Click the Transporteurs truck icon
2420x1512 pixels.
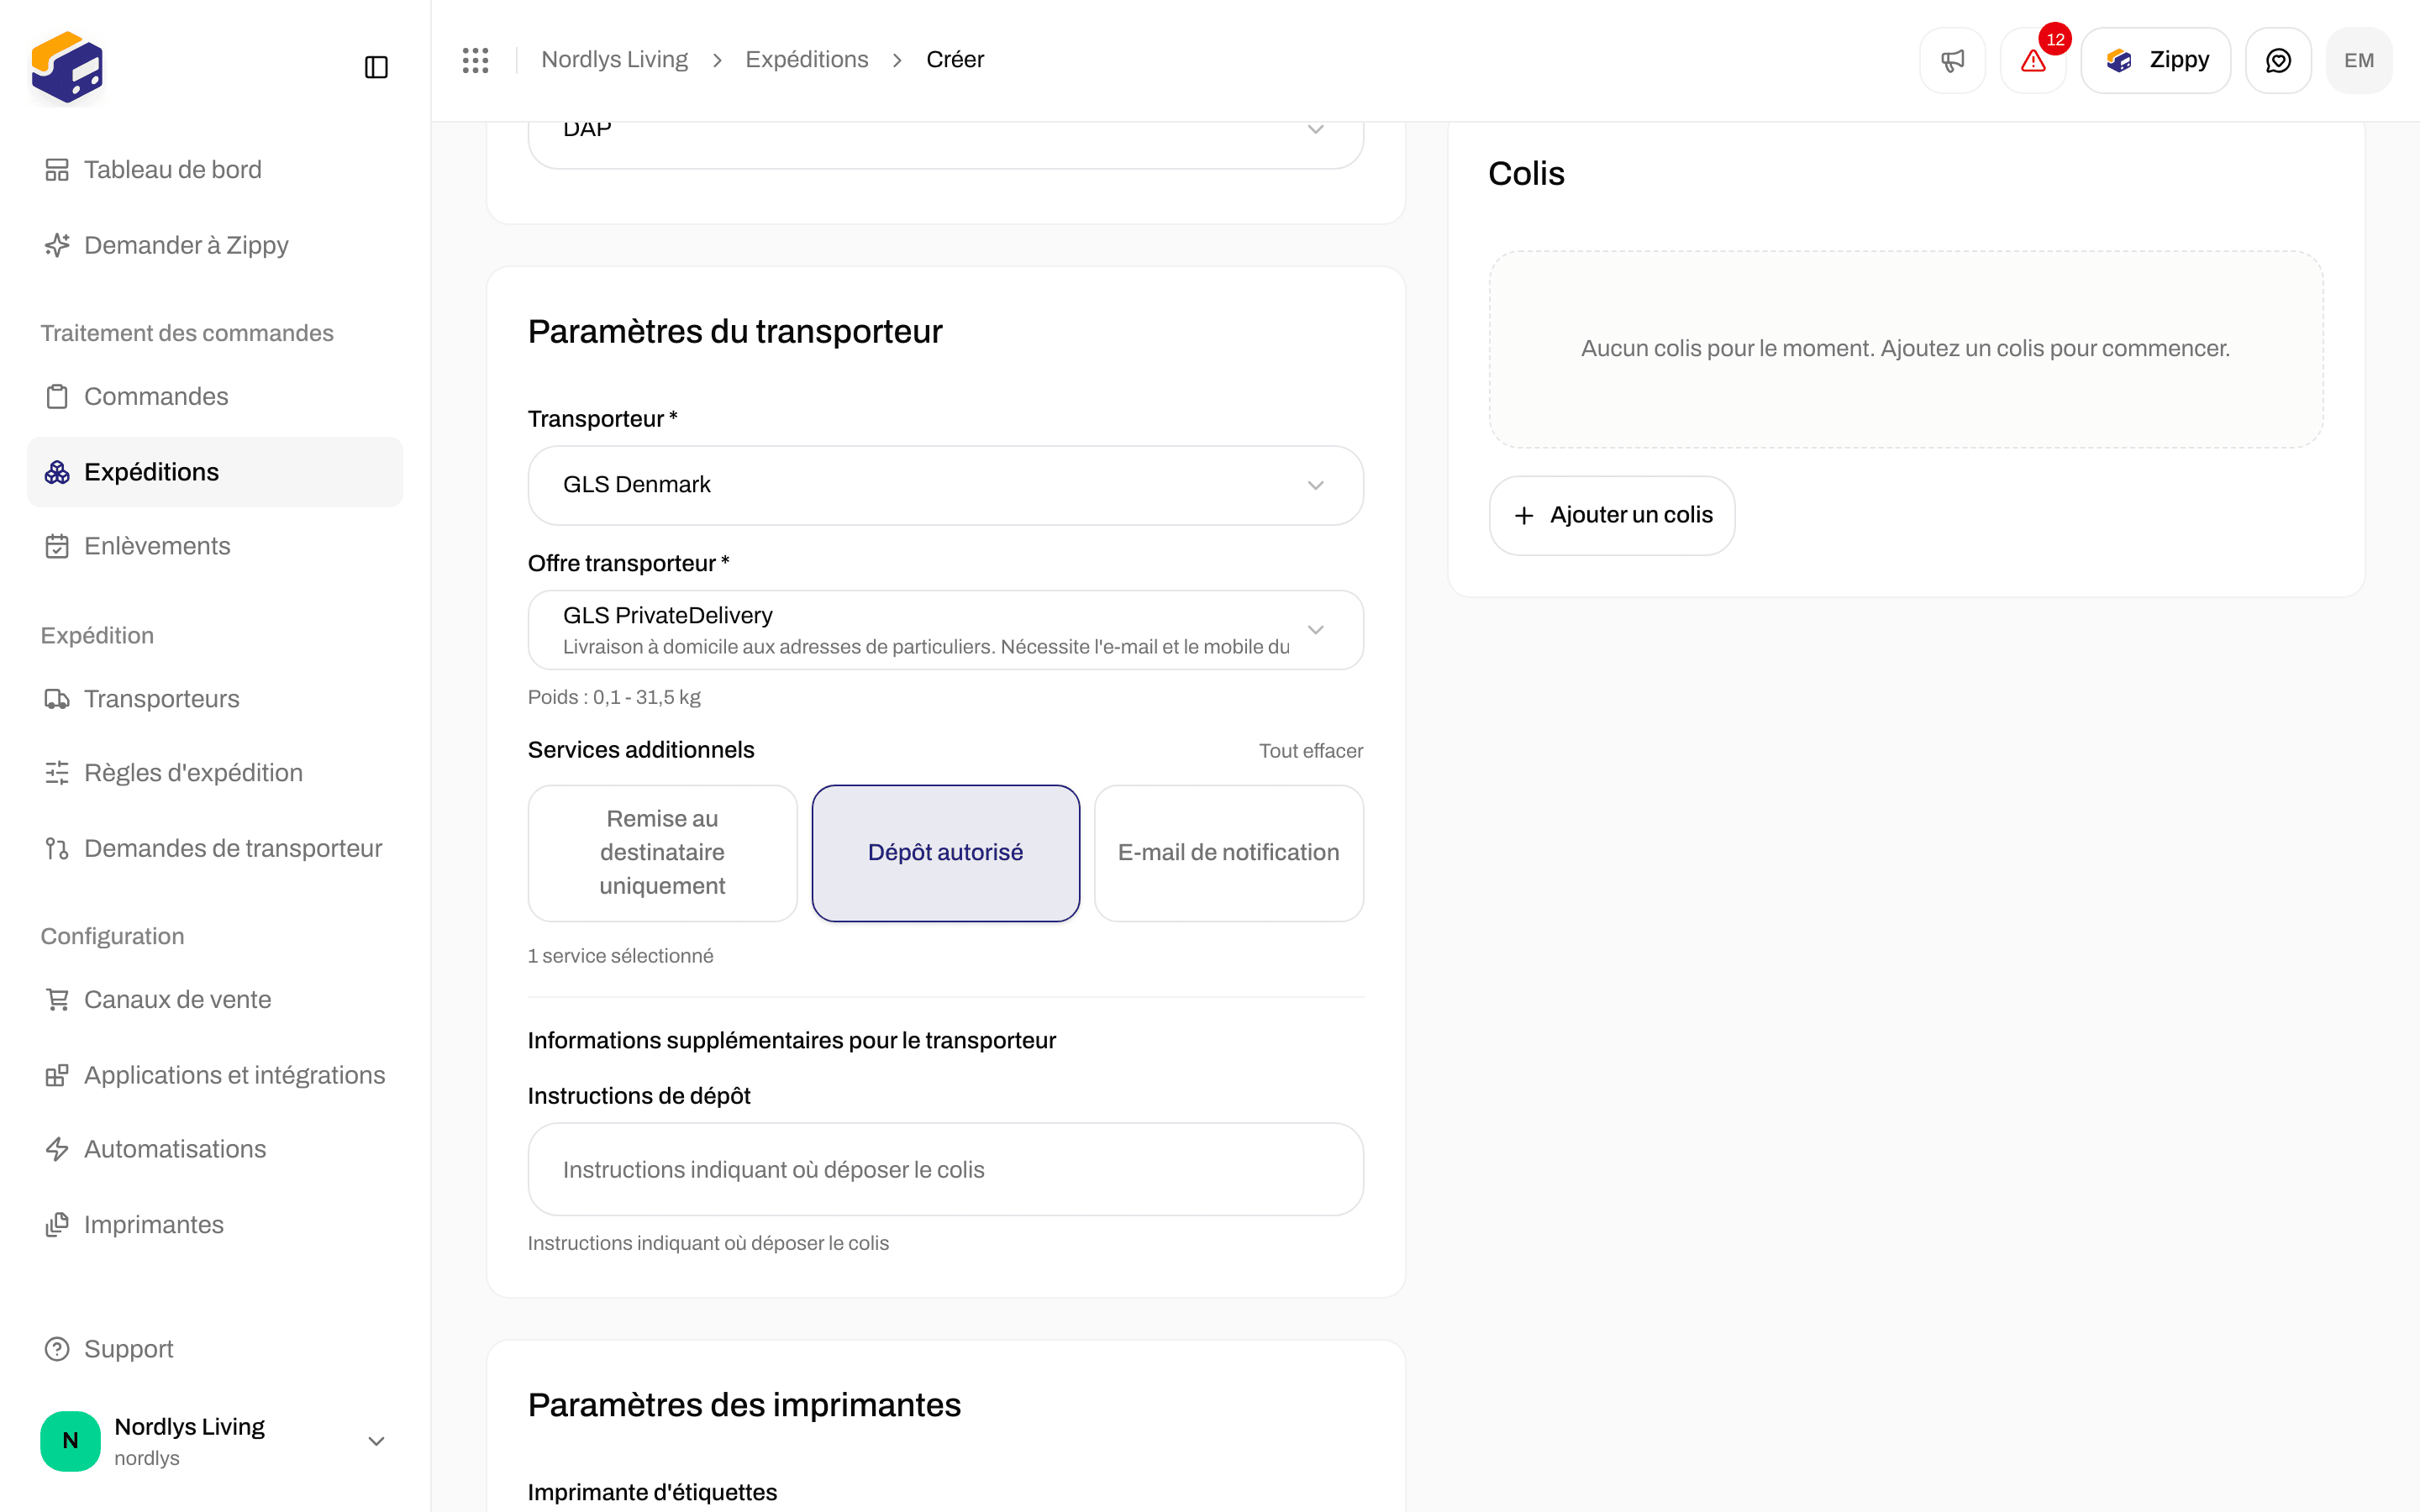pos(57,699)
